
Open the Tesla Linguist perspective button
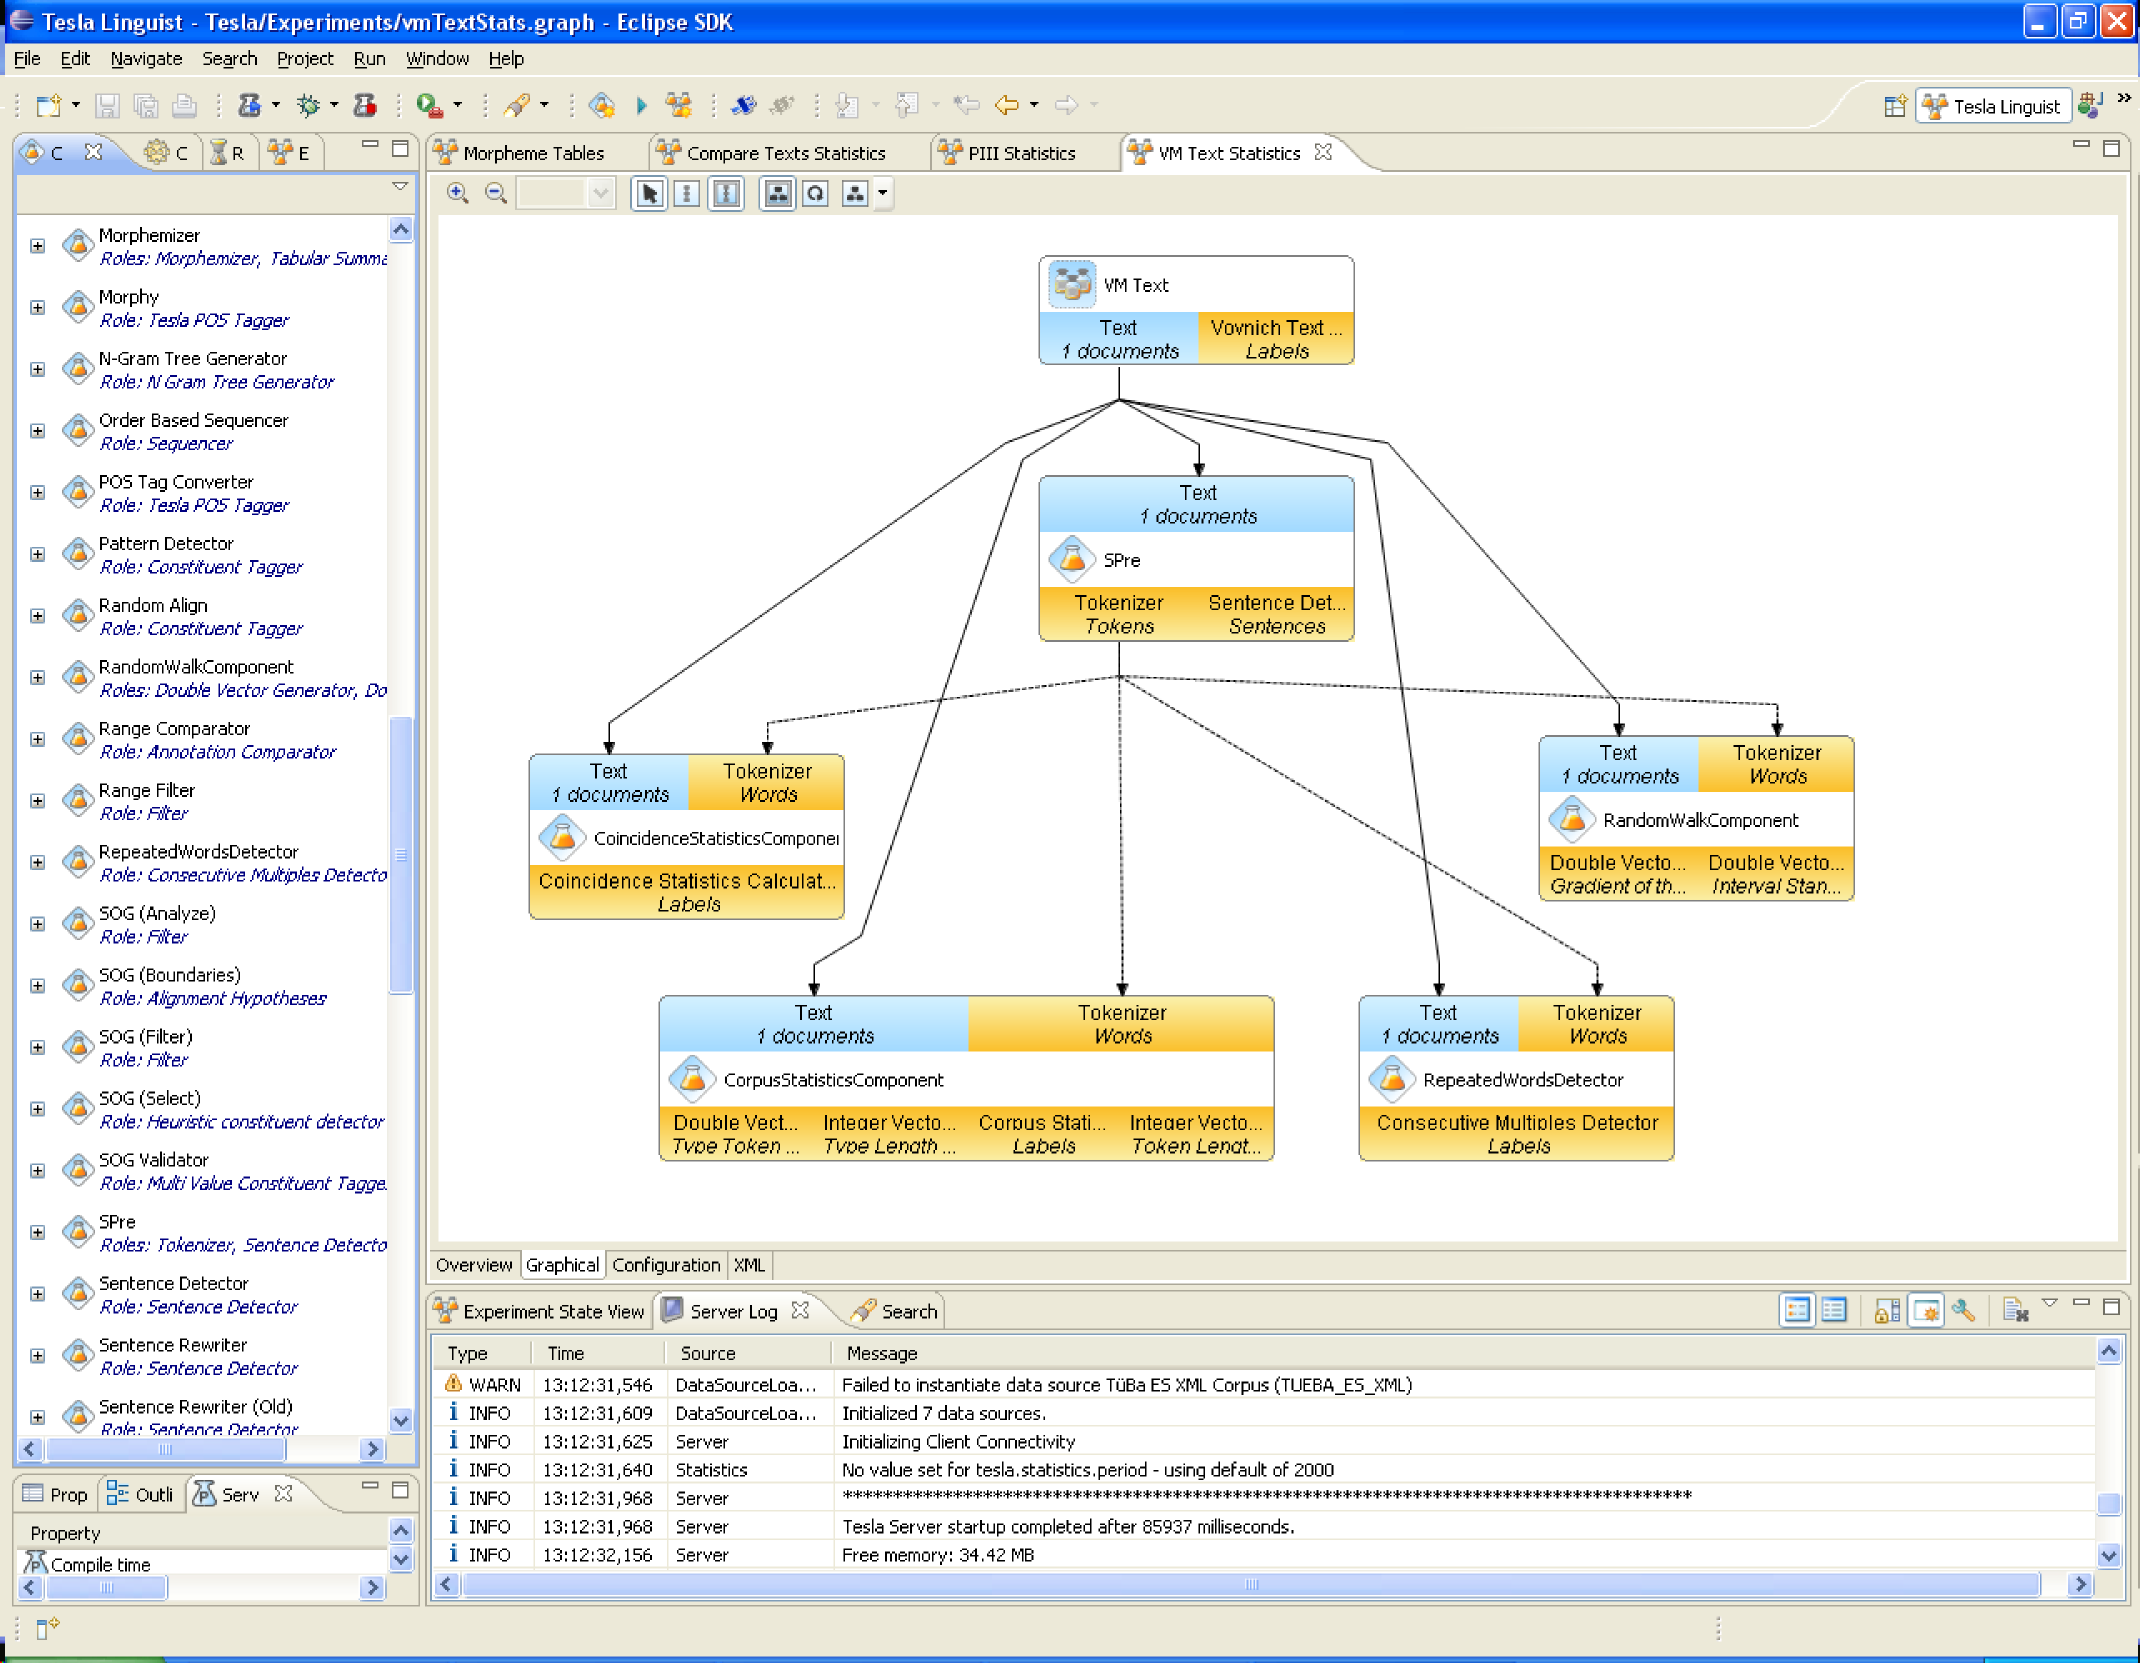(1995, 106)
